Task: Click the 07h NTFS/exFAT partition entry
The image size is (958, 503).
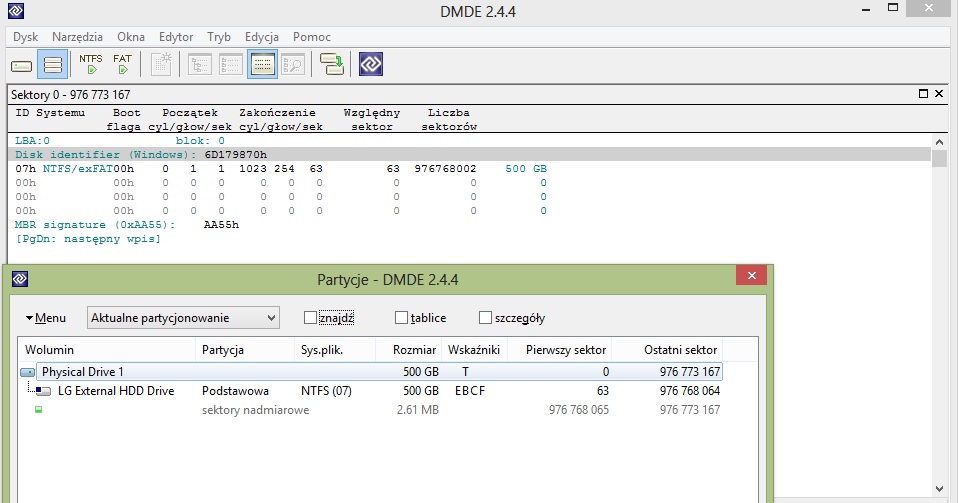Action: 281,169
